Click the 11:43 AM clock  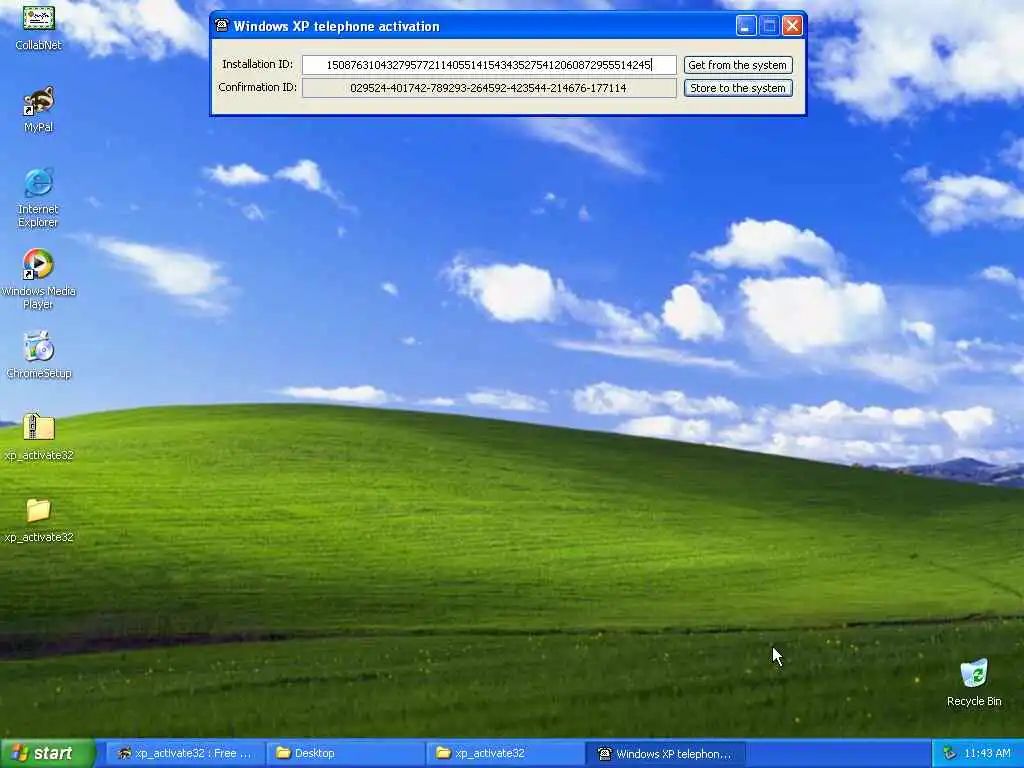click(x=987, y=754)
